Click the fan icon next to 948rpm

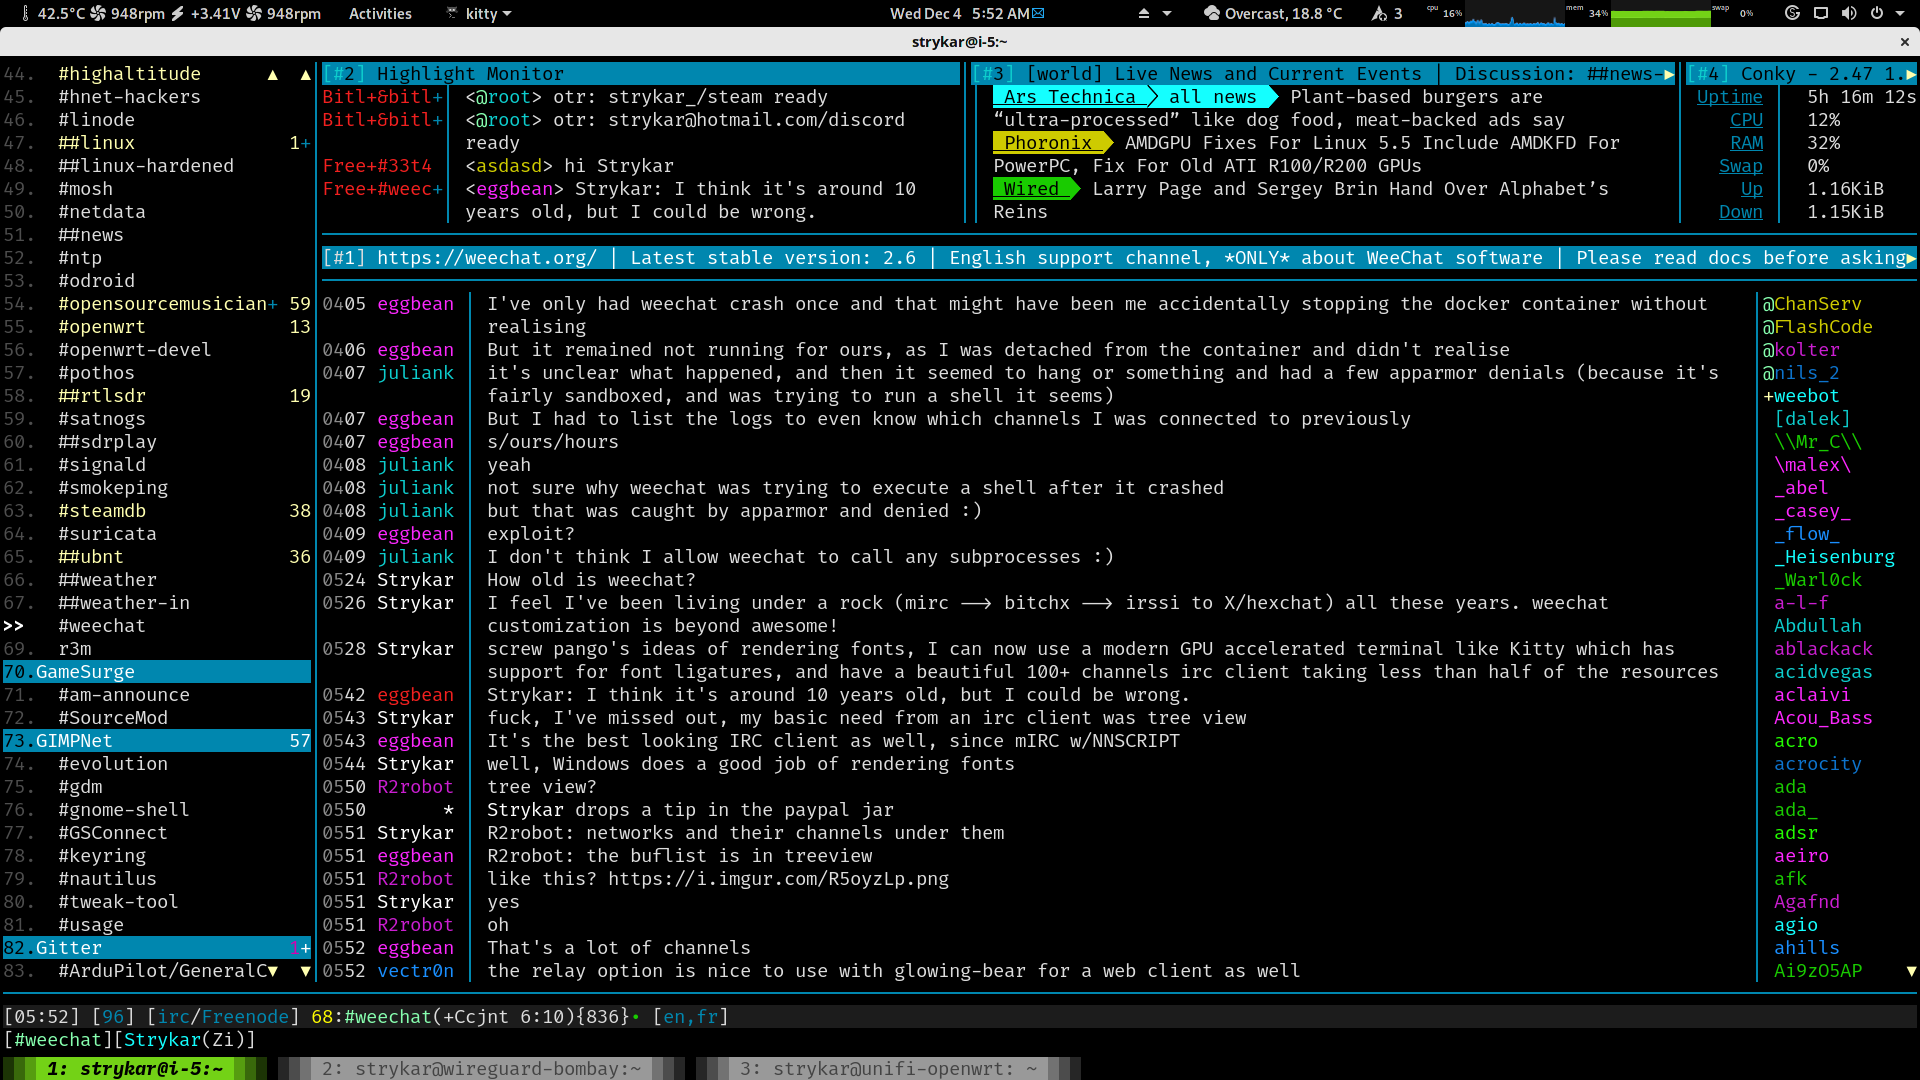coord(98,14)
